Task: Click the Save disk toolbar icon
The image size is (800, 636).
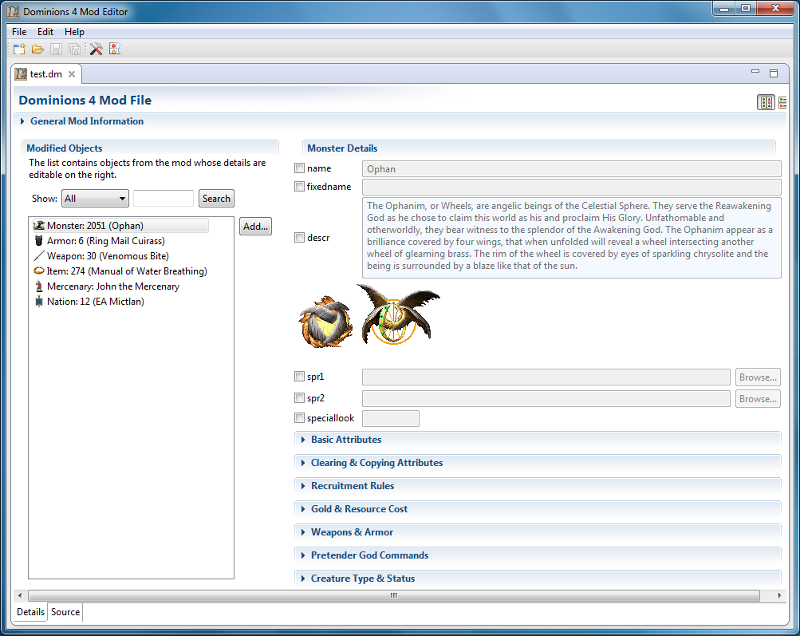Action: pos(56,49)
